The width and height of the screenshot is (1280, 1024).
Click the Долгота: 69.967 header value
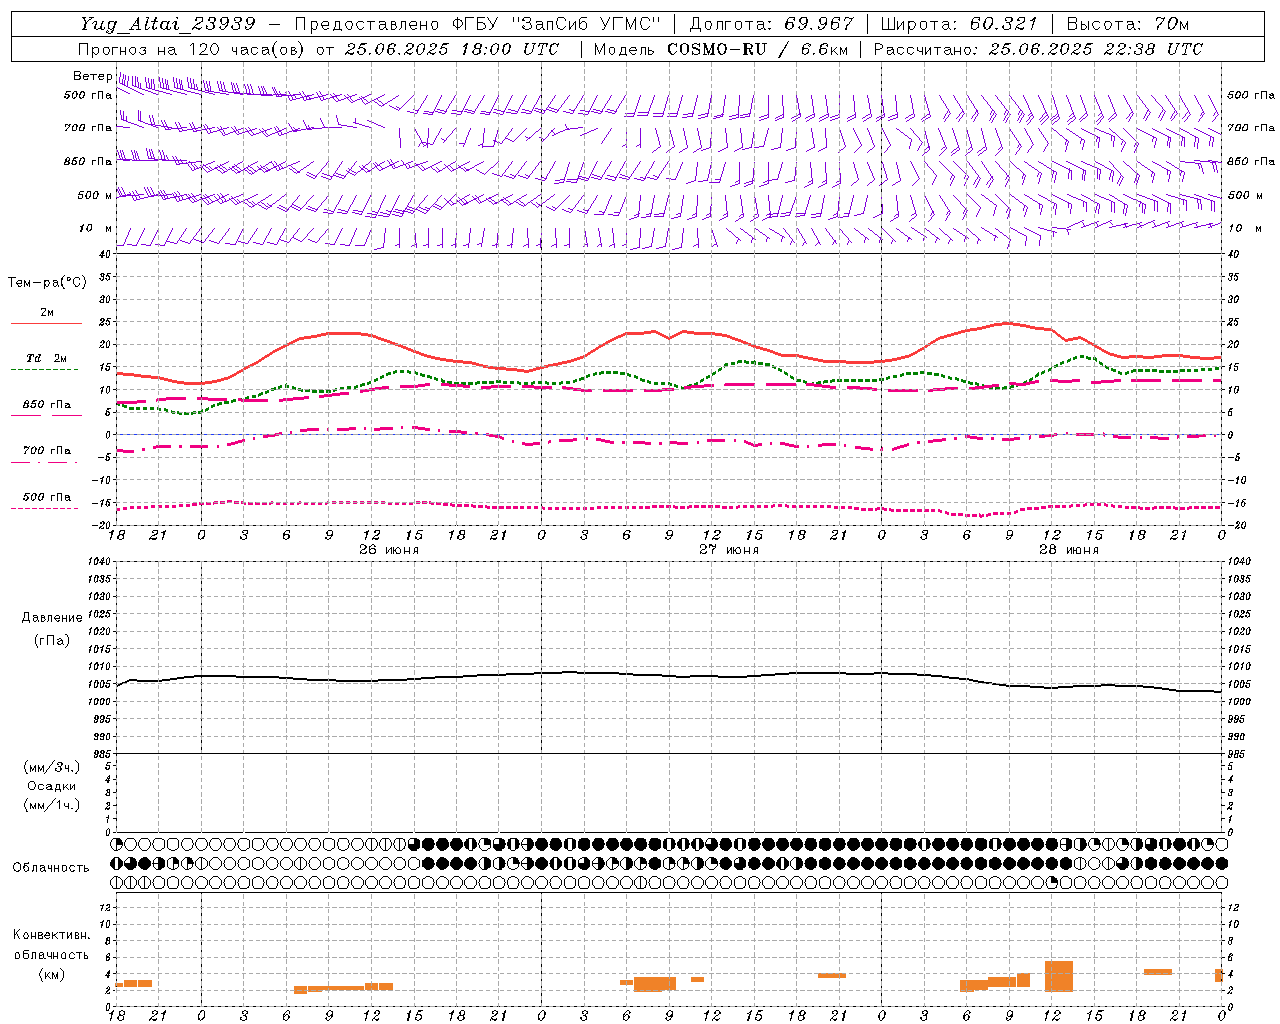click(772, 24)
